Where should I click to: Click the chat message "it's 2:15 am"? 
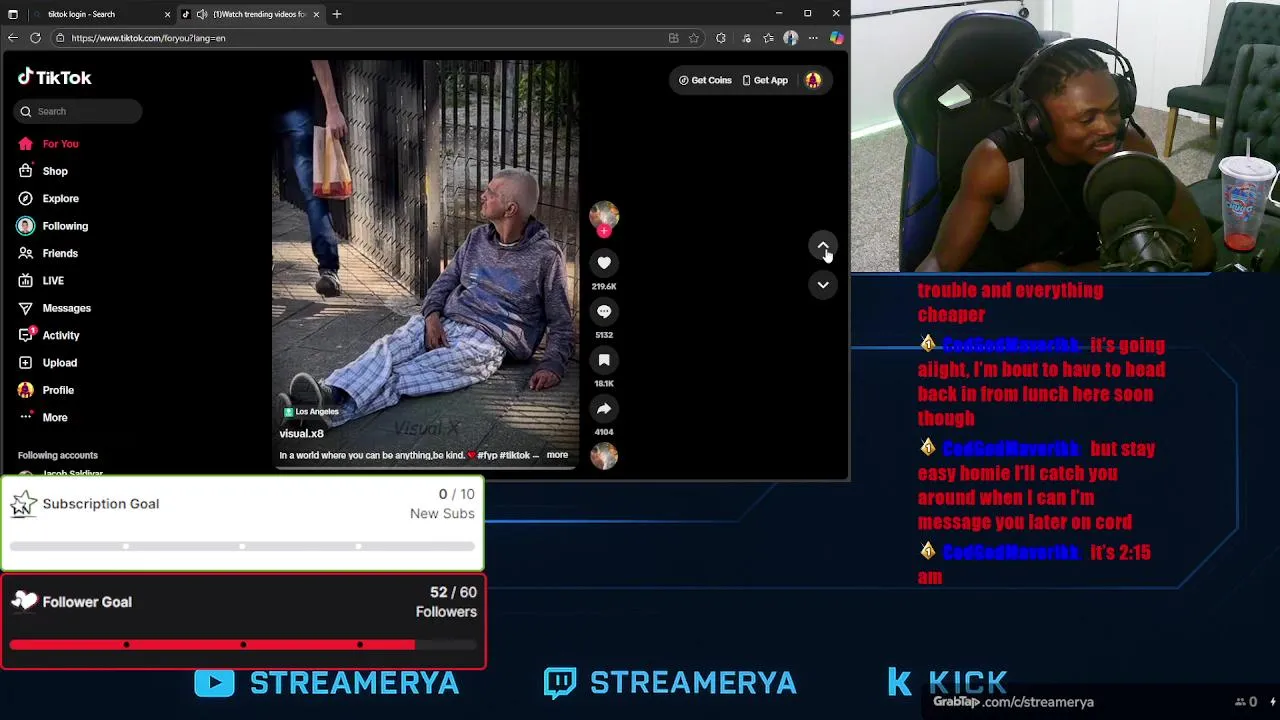pos(1034,564)
